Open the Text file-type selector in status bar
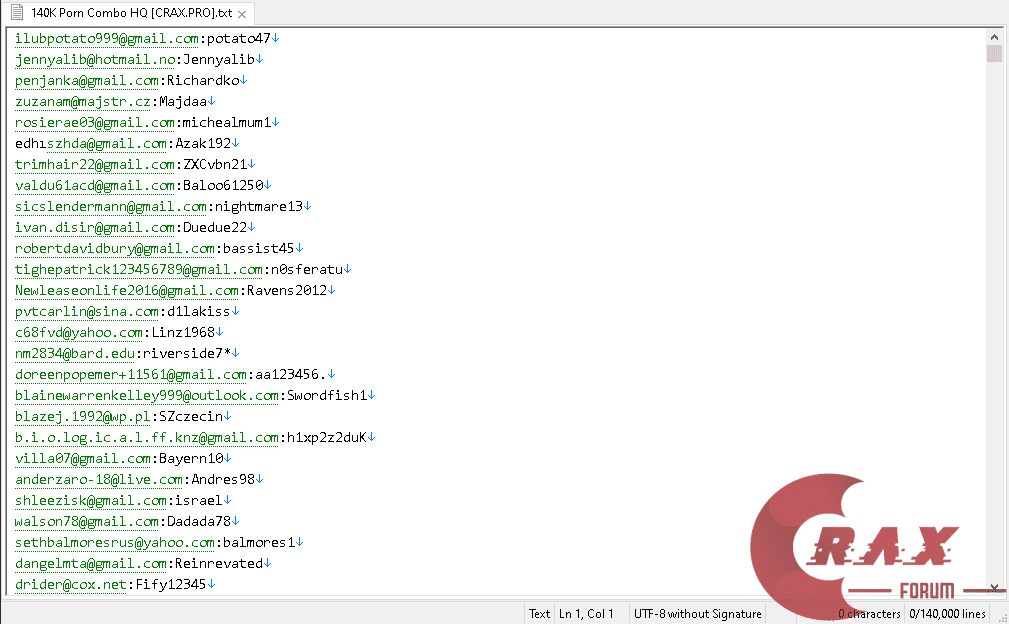The image size is (1009, 624). pos(539,614)
